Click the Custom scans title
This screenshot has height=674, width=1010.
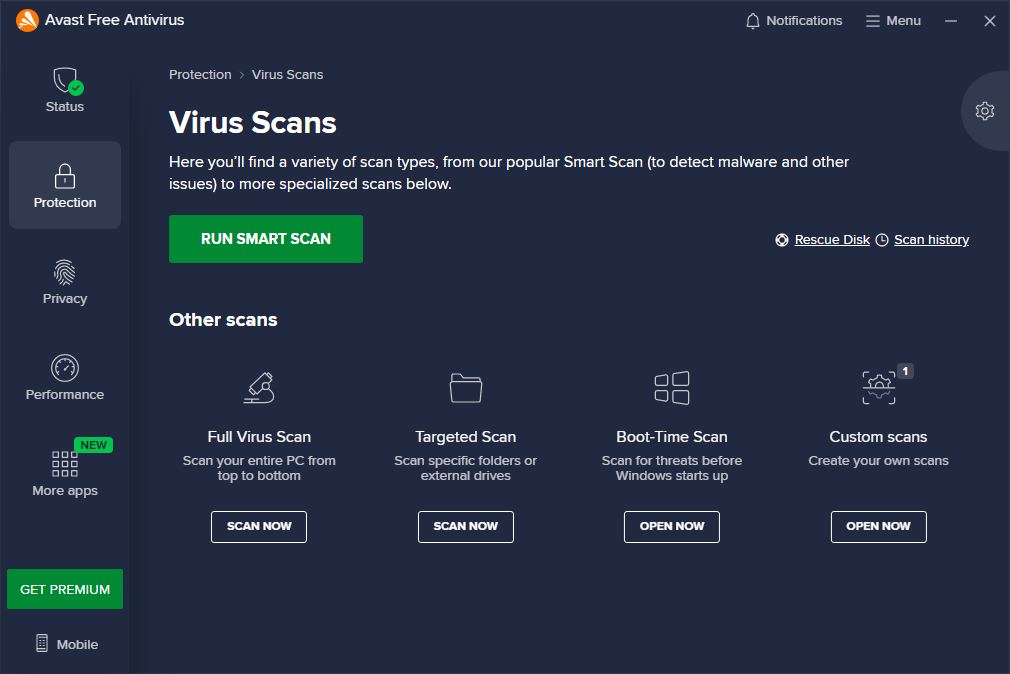[x=879, y=437]
